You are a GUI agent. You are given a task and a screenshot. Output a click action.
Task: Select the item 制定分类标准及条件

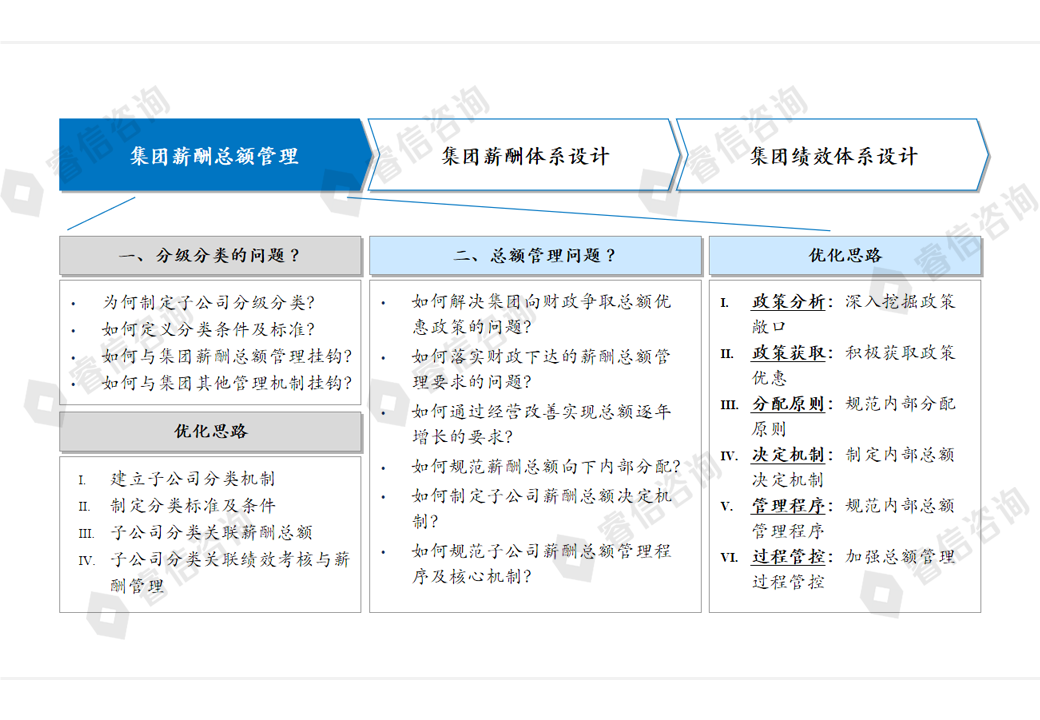pyautogui.click(x=192, y=506)
